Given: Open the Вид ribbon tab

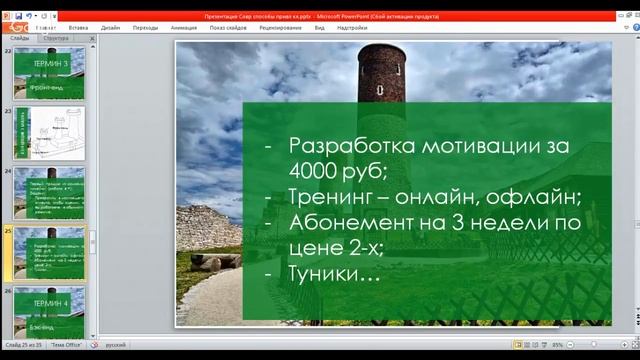Looking at the screenshot, I should (319, 28).
